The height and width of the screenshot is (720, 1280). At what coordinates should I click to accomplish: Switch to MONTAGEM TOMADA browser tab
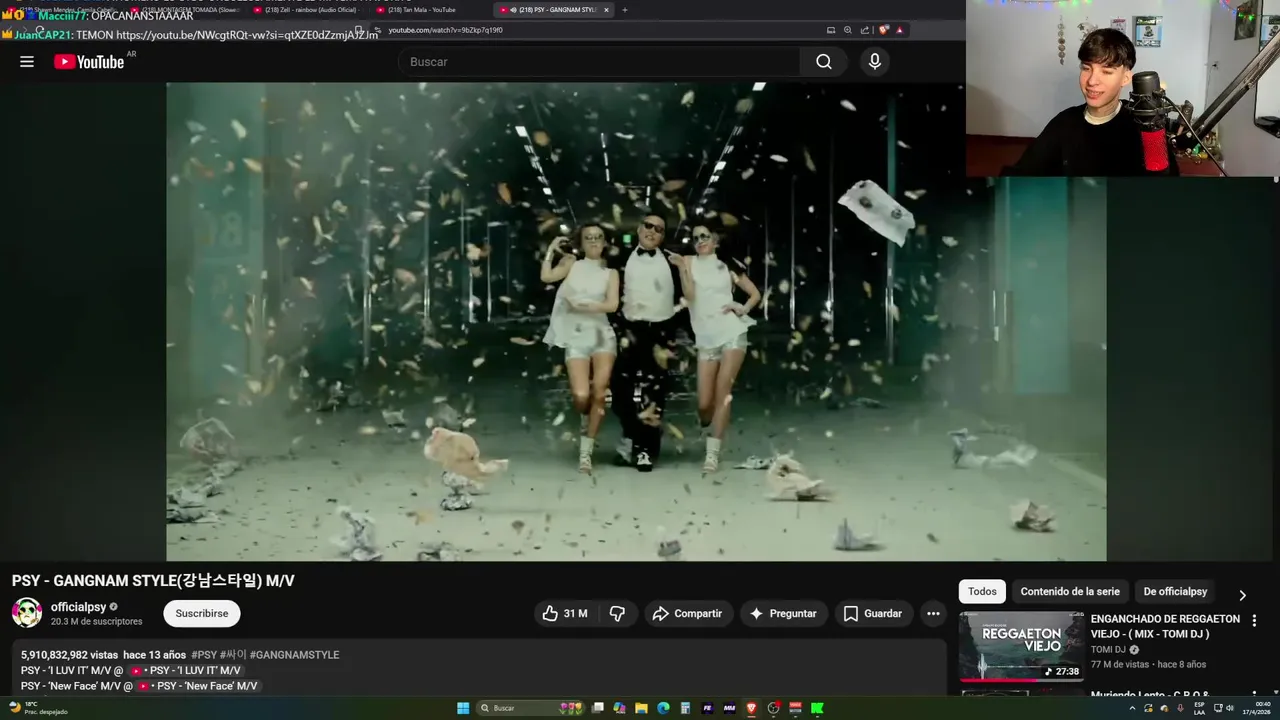coord(187,10)
